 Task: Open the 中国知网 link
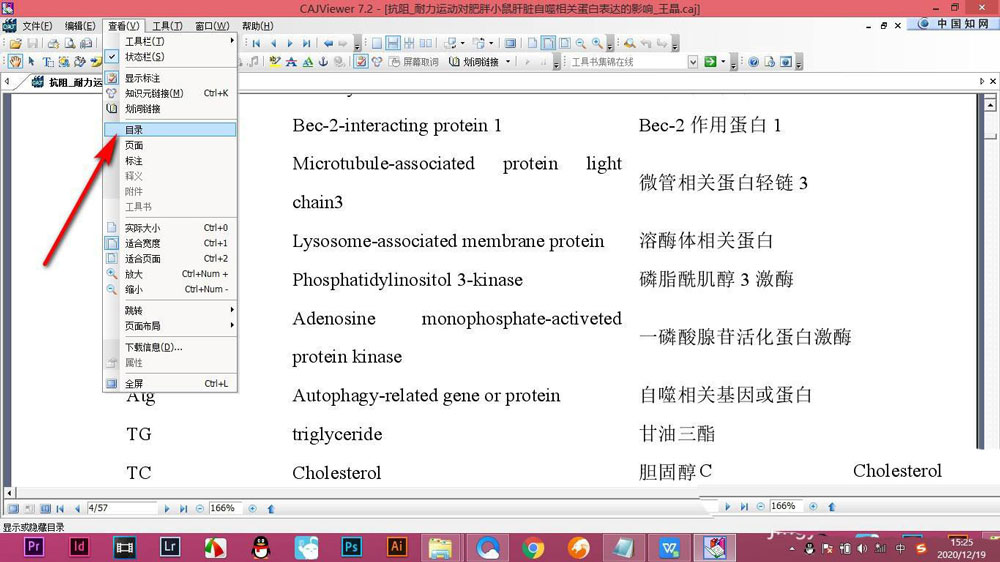(x=955, y=24)
